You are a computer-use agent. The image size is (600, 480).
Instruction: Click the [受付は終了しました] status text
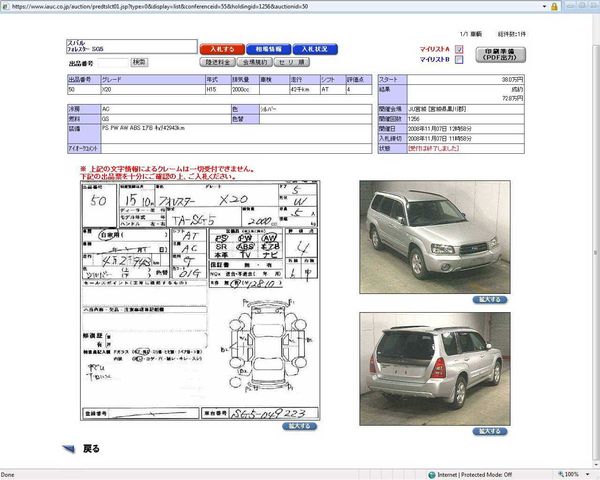click(x=434, y=148)
